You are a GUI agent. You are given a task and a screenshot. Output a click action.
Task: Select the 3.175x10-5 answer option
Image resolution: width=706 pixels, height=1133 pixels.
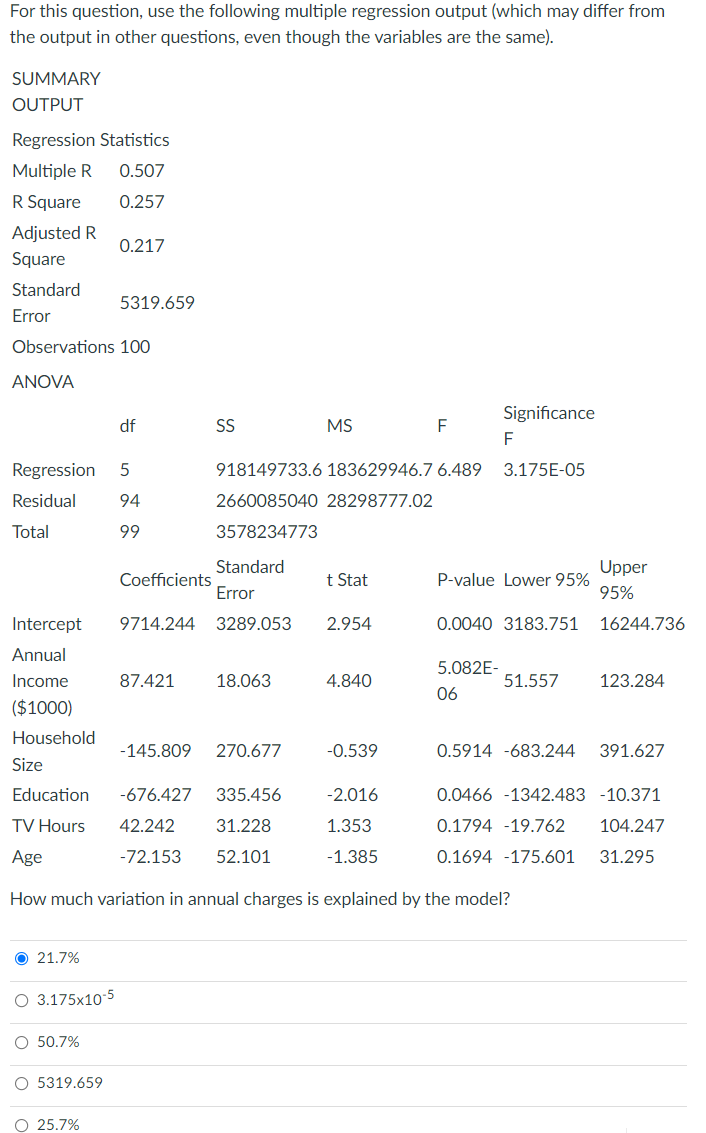click(x=21, y=998)
